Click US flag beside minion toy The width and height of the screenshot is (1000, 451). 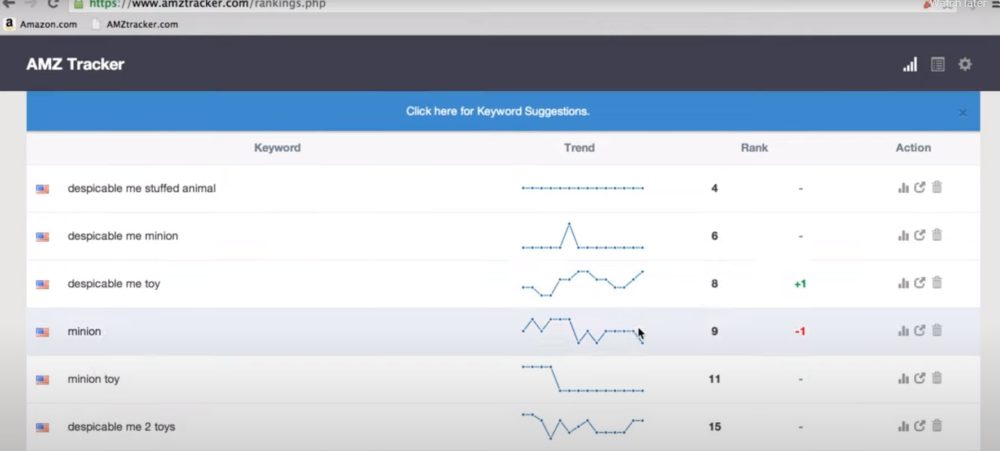pos(43,380)
